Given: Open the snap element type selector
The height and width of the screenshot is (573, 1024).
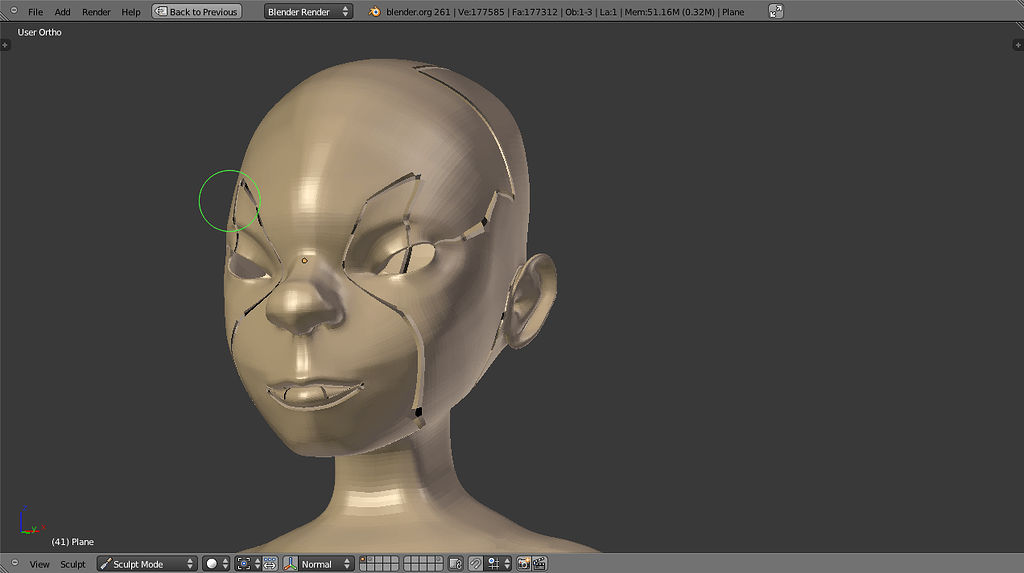Looking at the screenshot, I should 499,563.
